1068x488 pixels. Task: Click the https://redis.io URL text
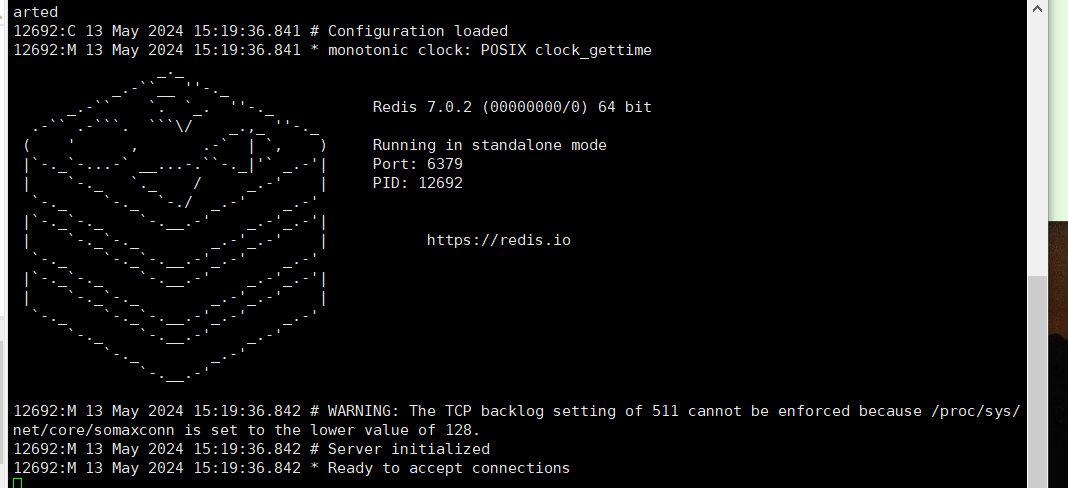[499, 240]
